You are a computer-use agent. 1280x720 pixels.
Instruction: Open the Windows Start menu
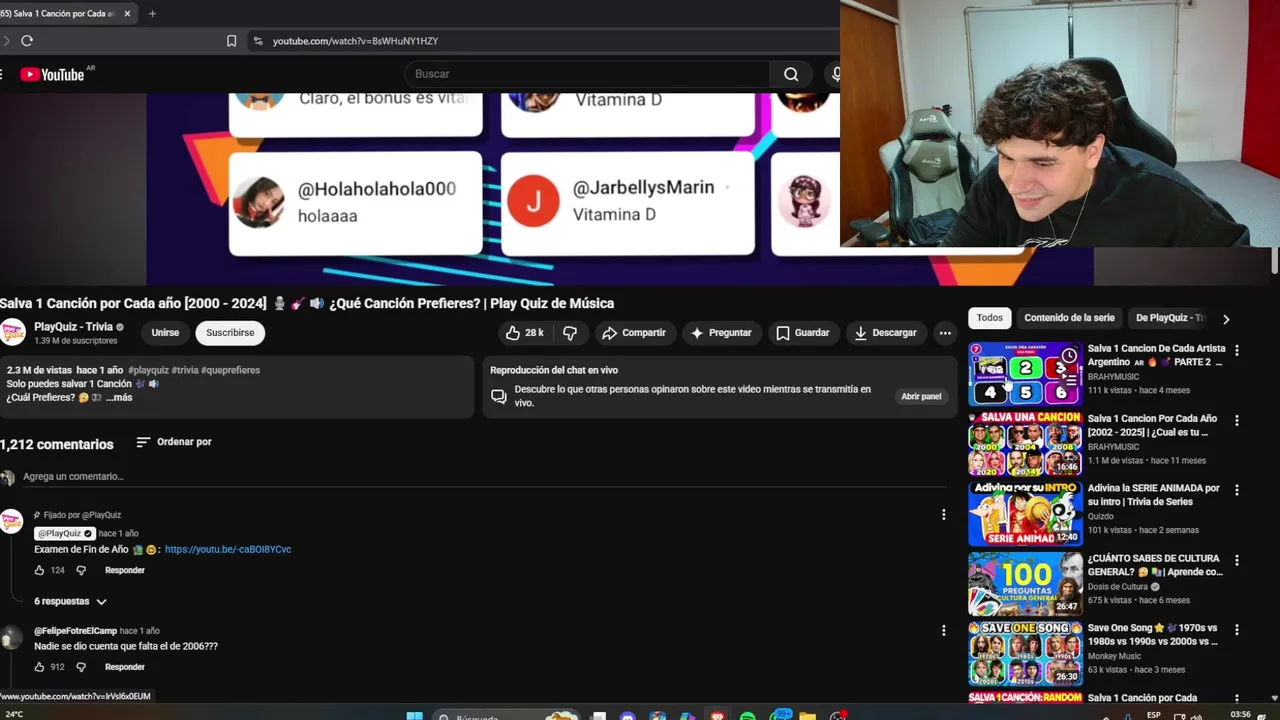(414, 716)
